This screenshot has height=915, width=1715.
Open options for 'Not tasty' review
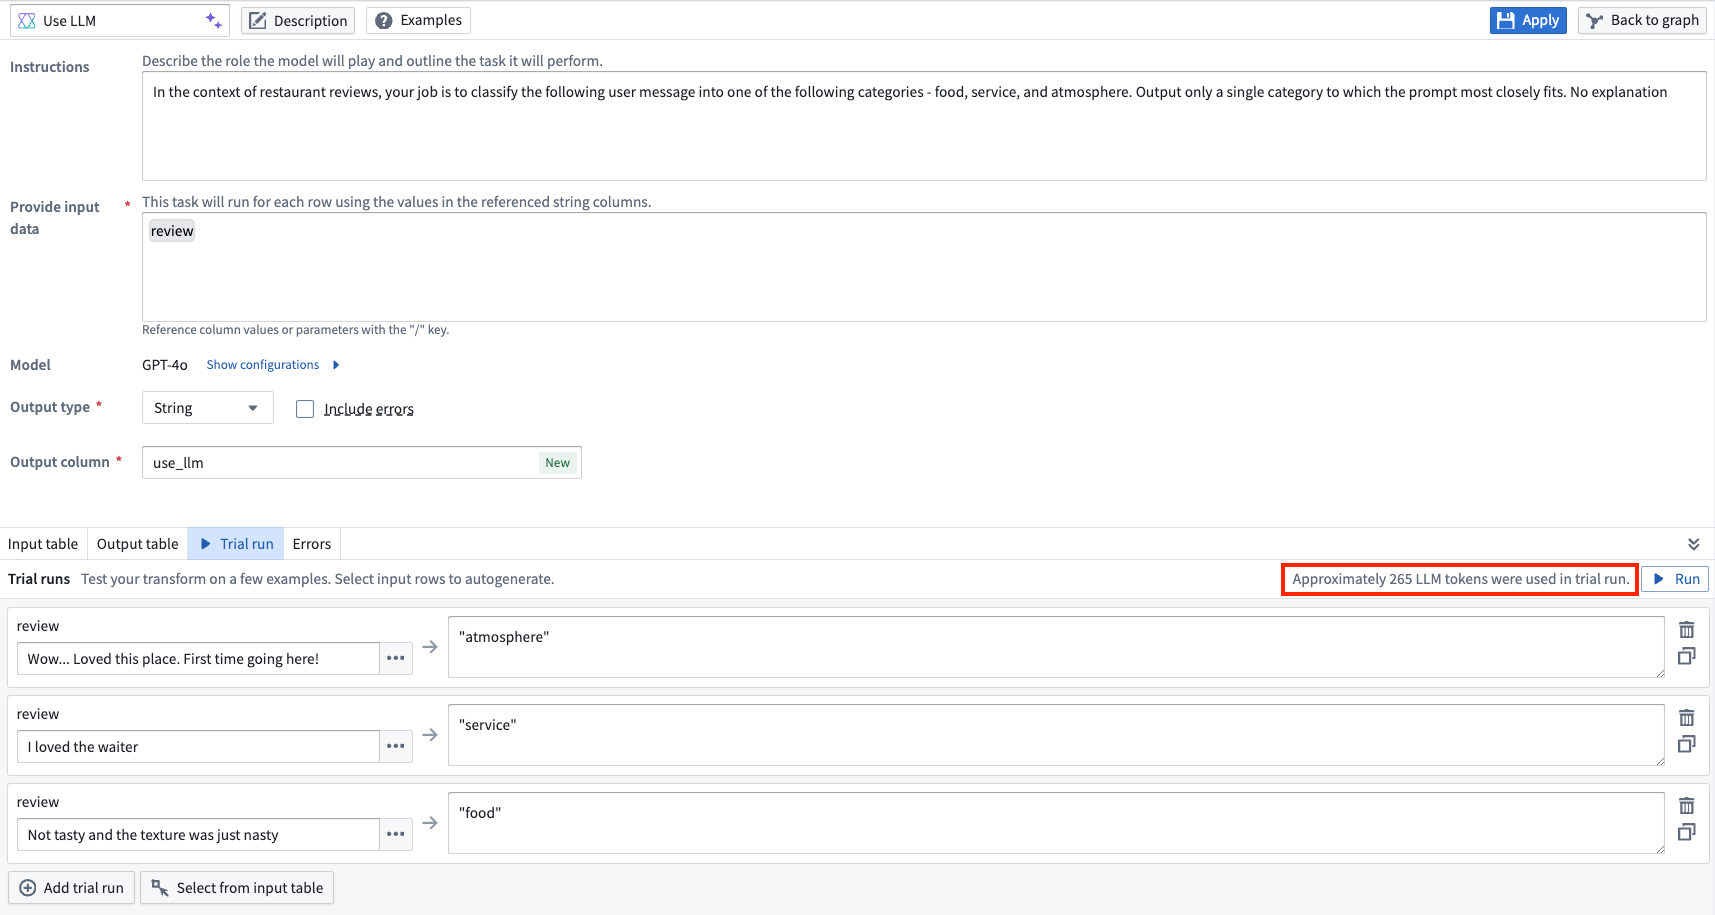click(396, 835)
